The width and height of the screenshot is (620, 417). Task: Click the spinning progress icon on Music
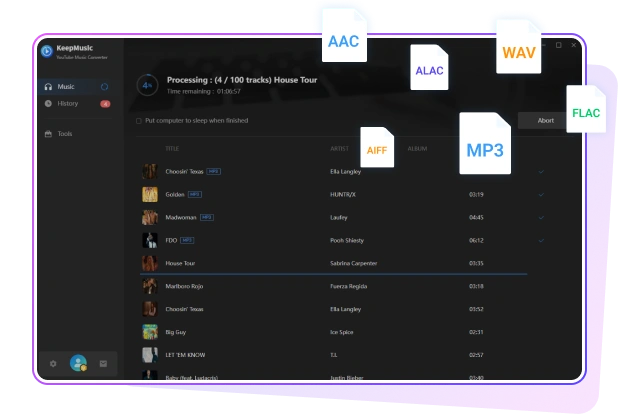pos(104,87)
